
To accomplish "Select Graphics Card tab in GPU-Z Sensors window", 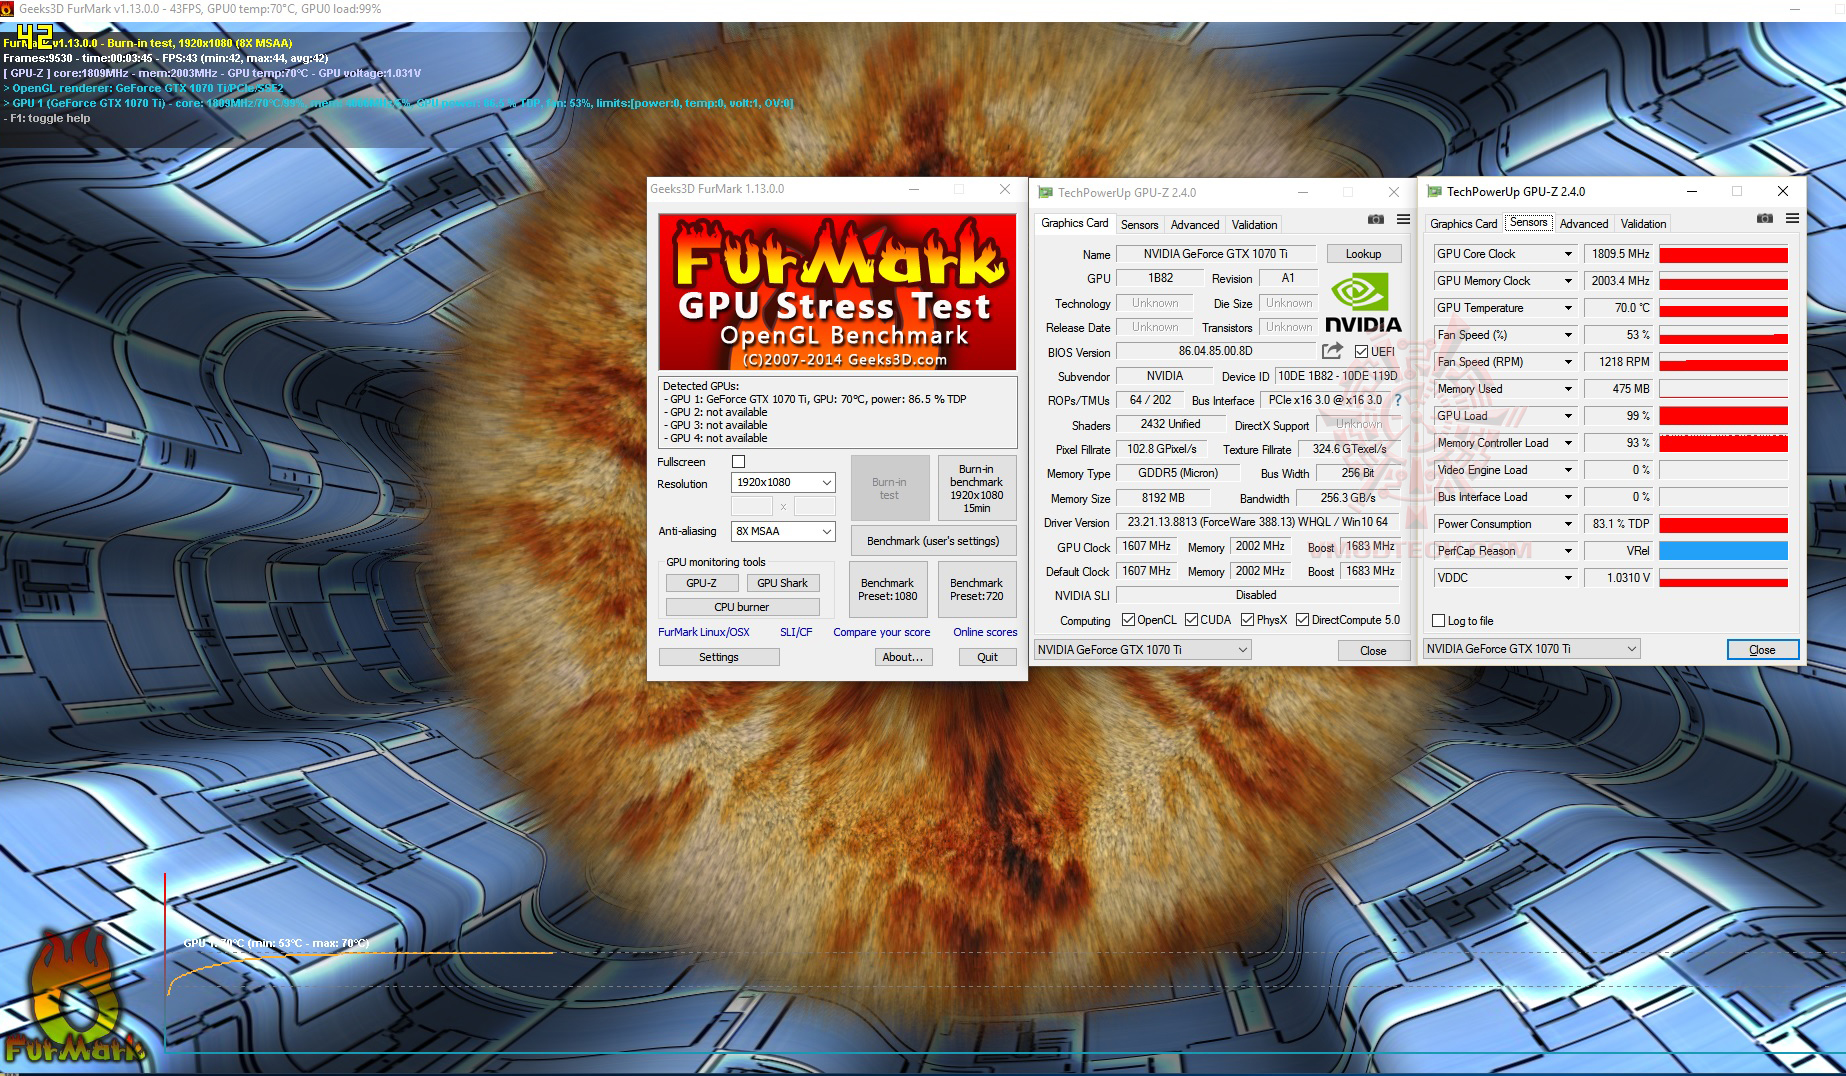I will tap(1463, 224).
